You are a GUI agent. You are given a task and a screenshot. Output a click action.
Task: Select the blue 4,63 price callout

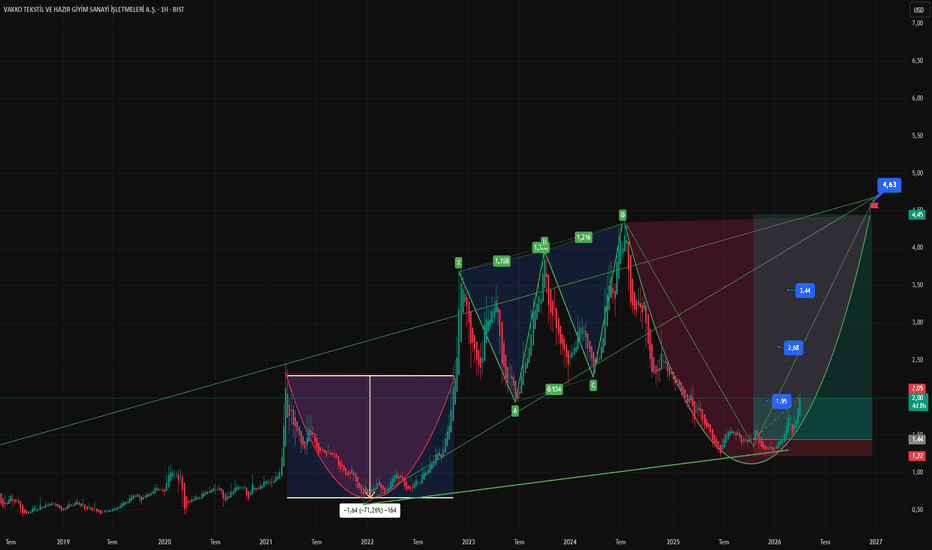[x=889, y=185]
